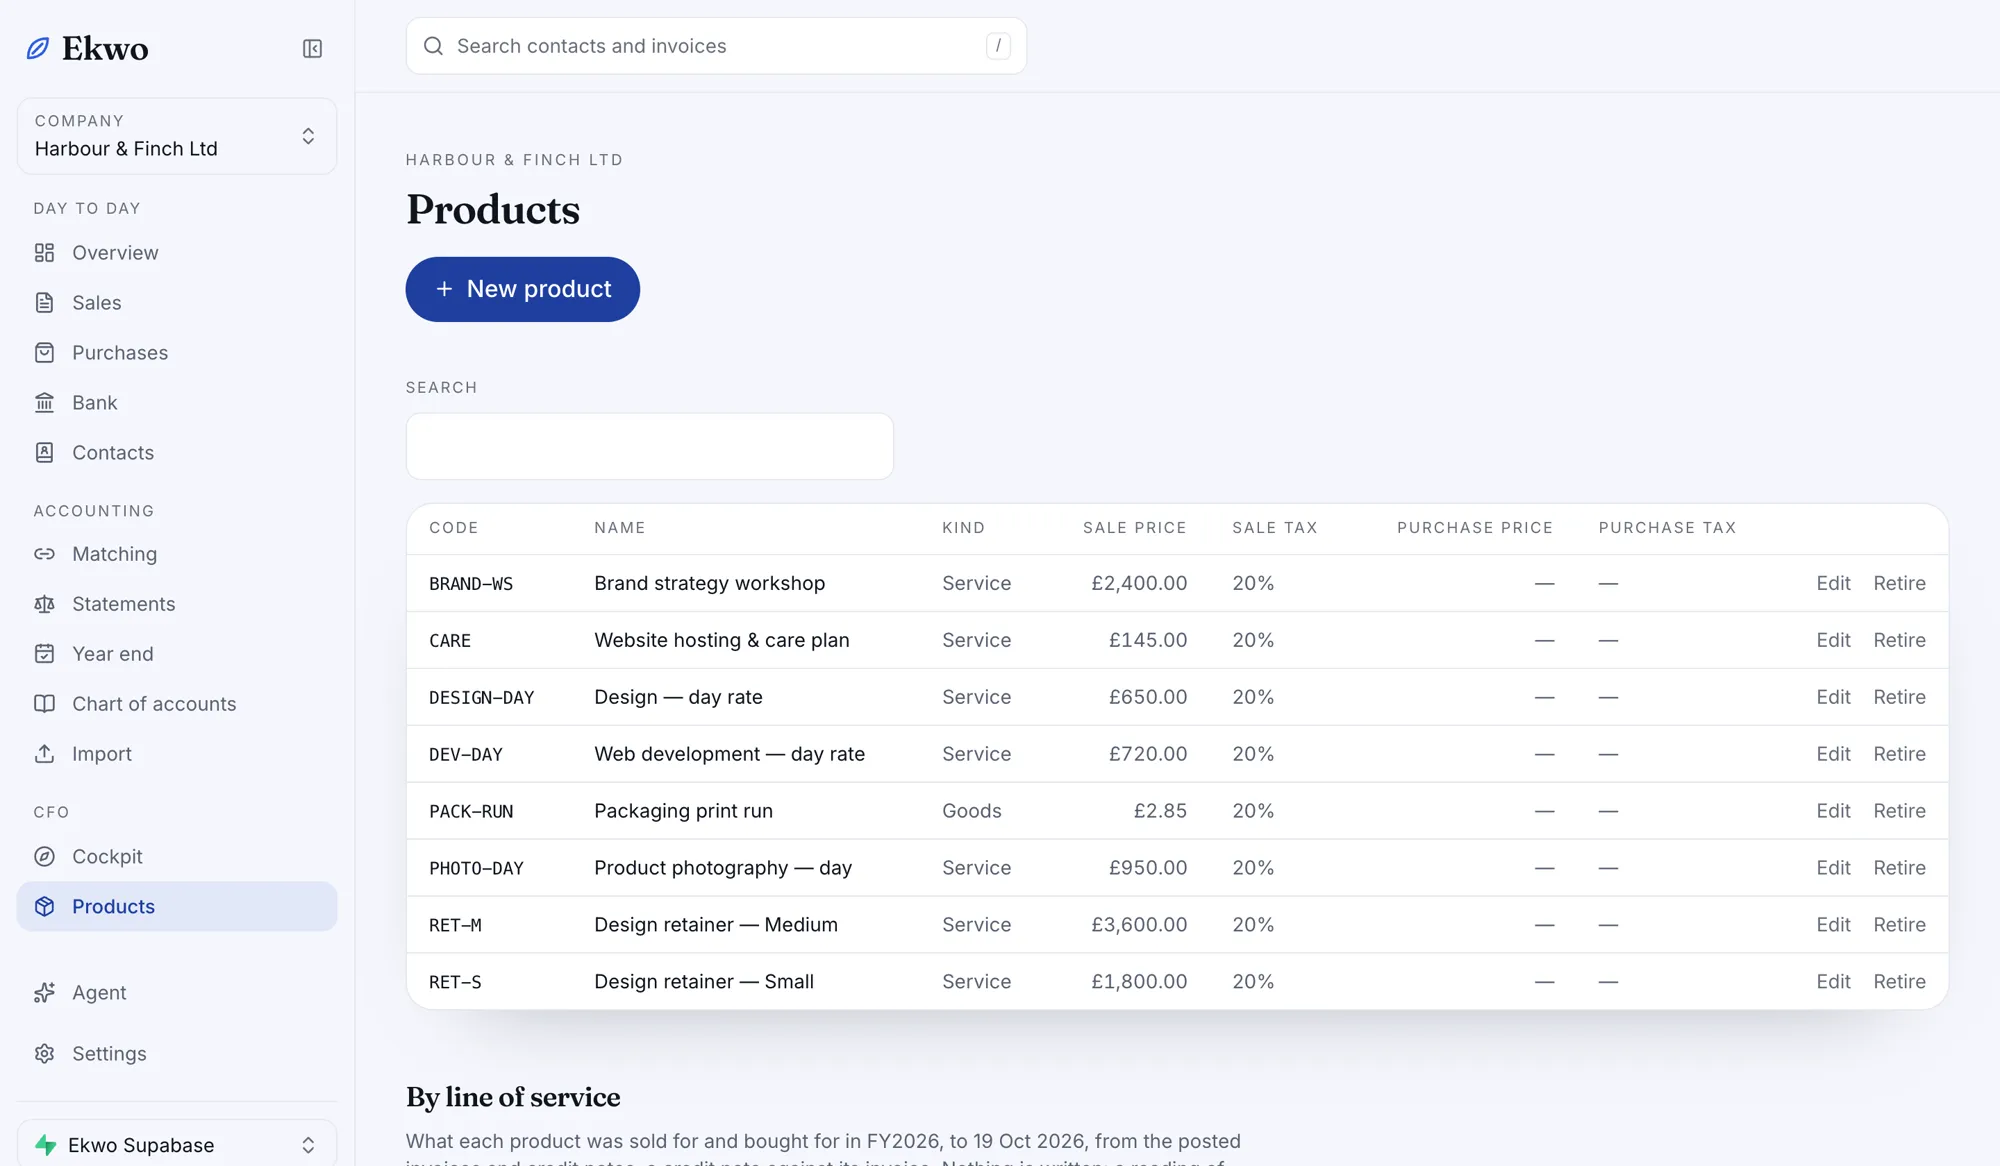This screenshot has height=1166, width=2000.
Task: Edit the PACK-RUN product row
Action: (1833, 811)
